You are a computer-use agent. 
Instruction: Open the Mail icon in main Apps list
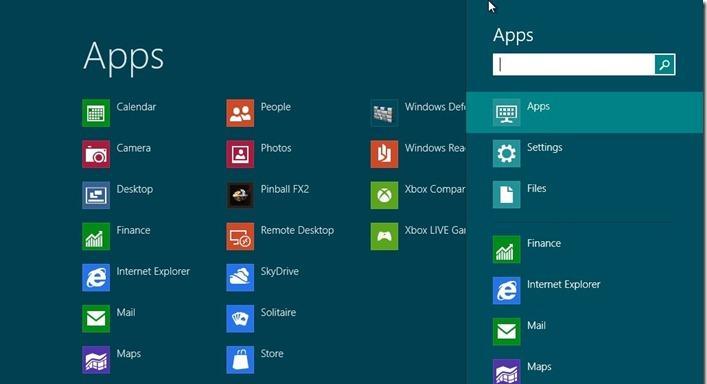(x=96, y=318)
